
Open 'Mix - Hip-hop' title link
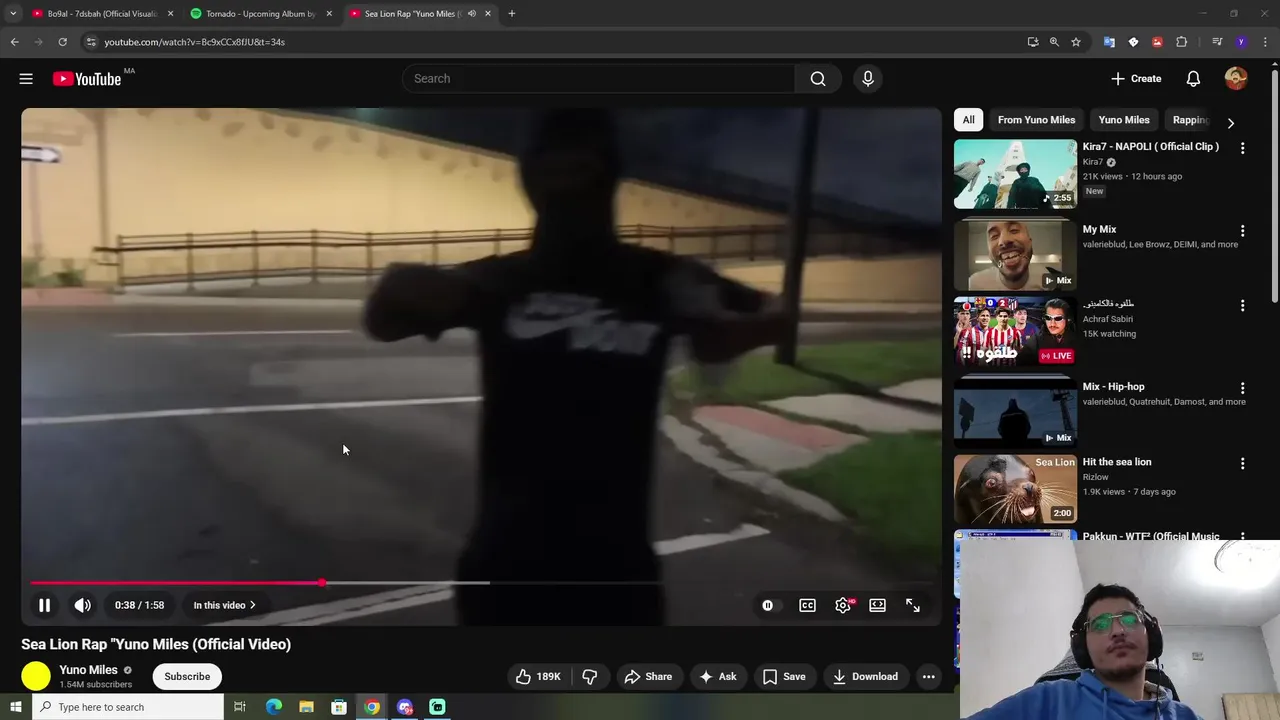click(x=1113, y=386)
